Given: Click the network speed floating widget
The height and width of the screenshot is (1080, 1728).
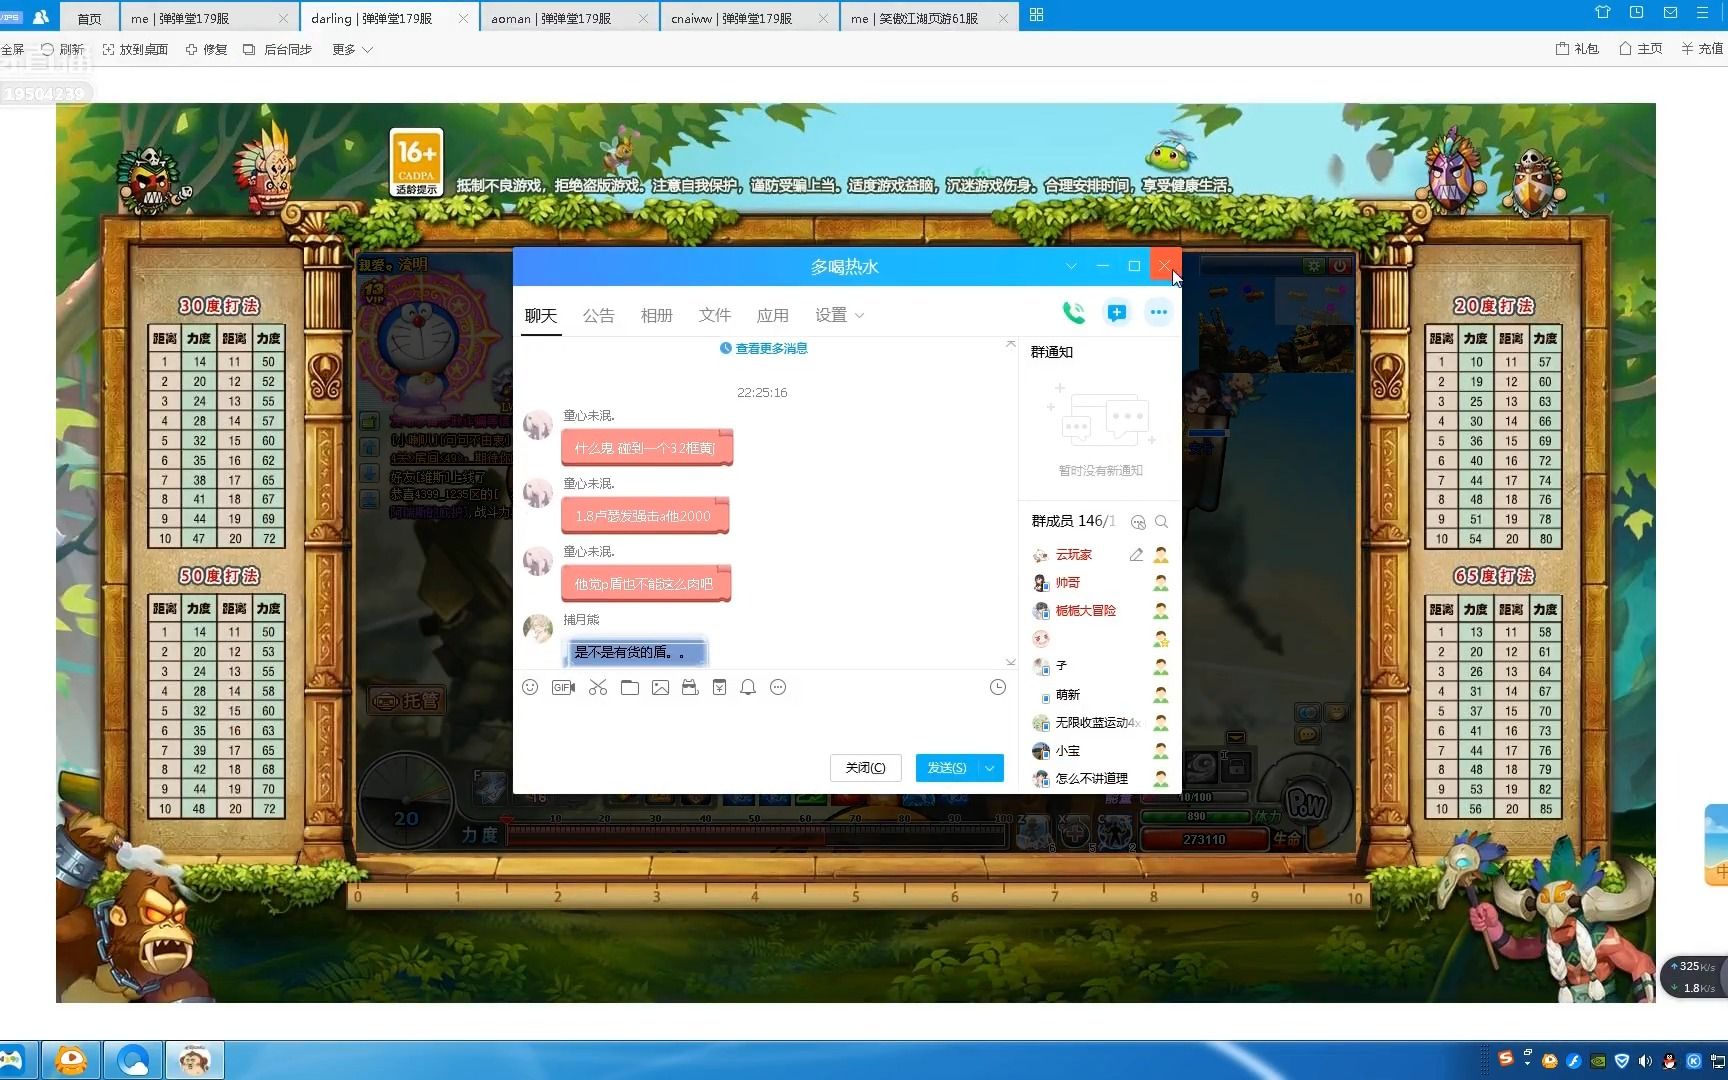Looking at the screenshot, I should click(x=1694, y=977).
